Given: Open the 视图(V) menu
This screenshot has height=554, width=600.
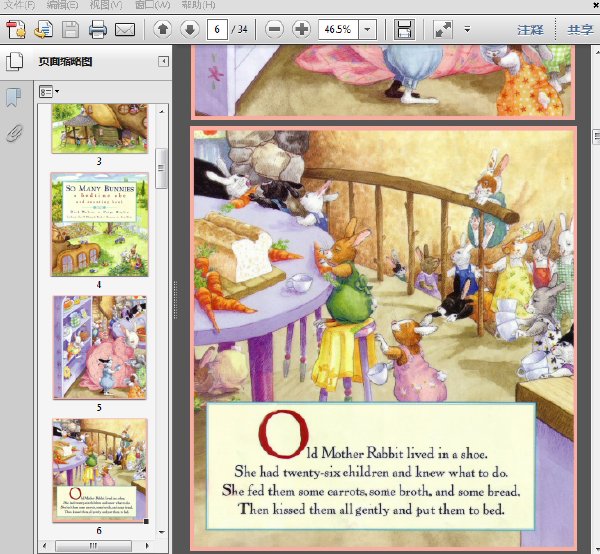Looking at the screenshot, I should [106, 5].
